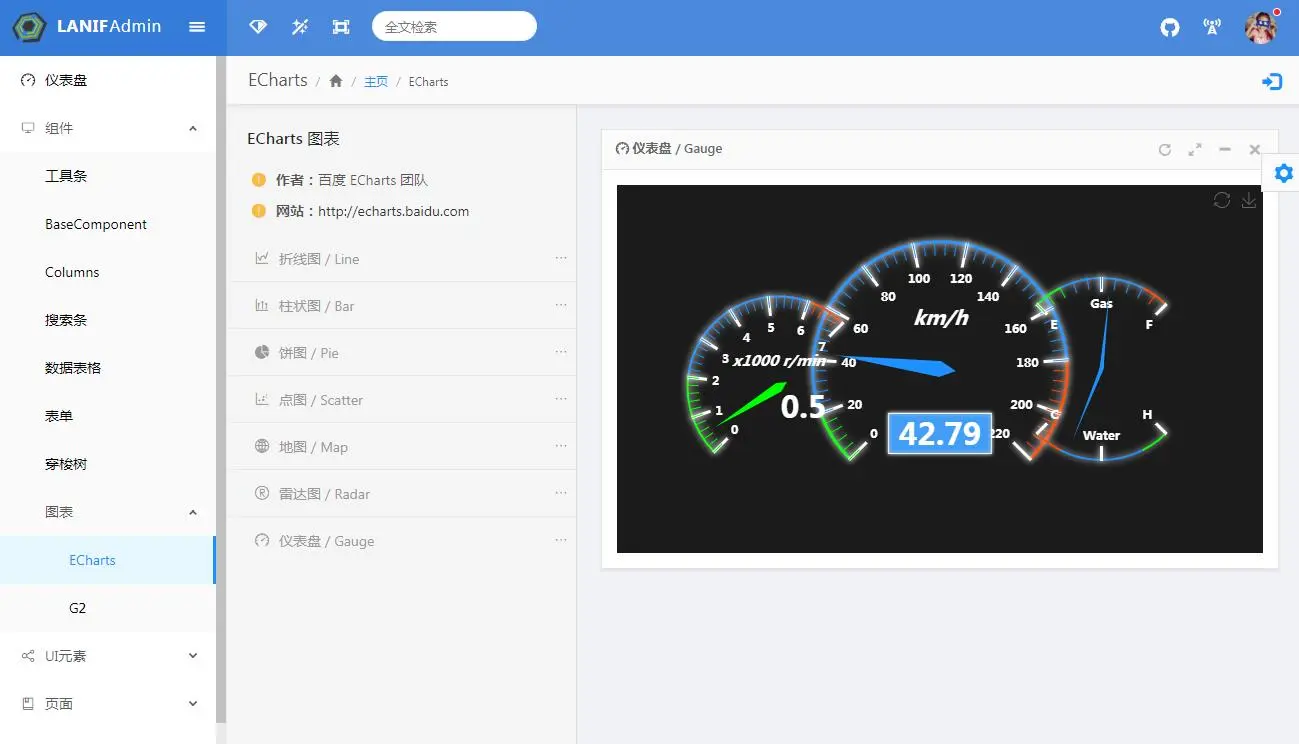Select ECharts in sidebar submenu
1299x744 pixels.
107,560
